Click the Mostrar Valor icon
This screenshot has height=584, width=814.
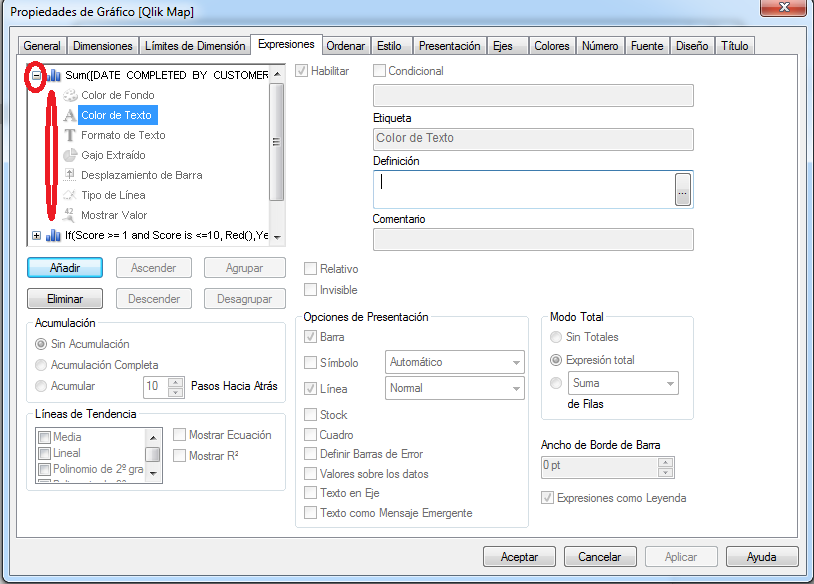click(x=70, y=215)
